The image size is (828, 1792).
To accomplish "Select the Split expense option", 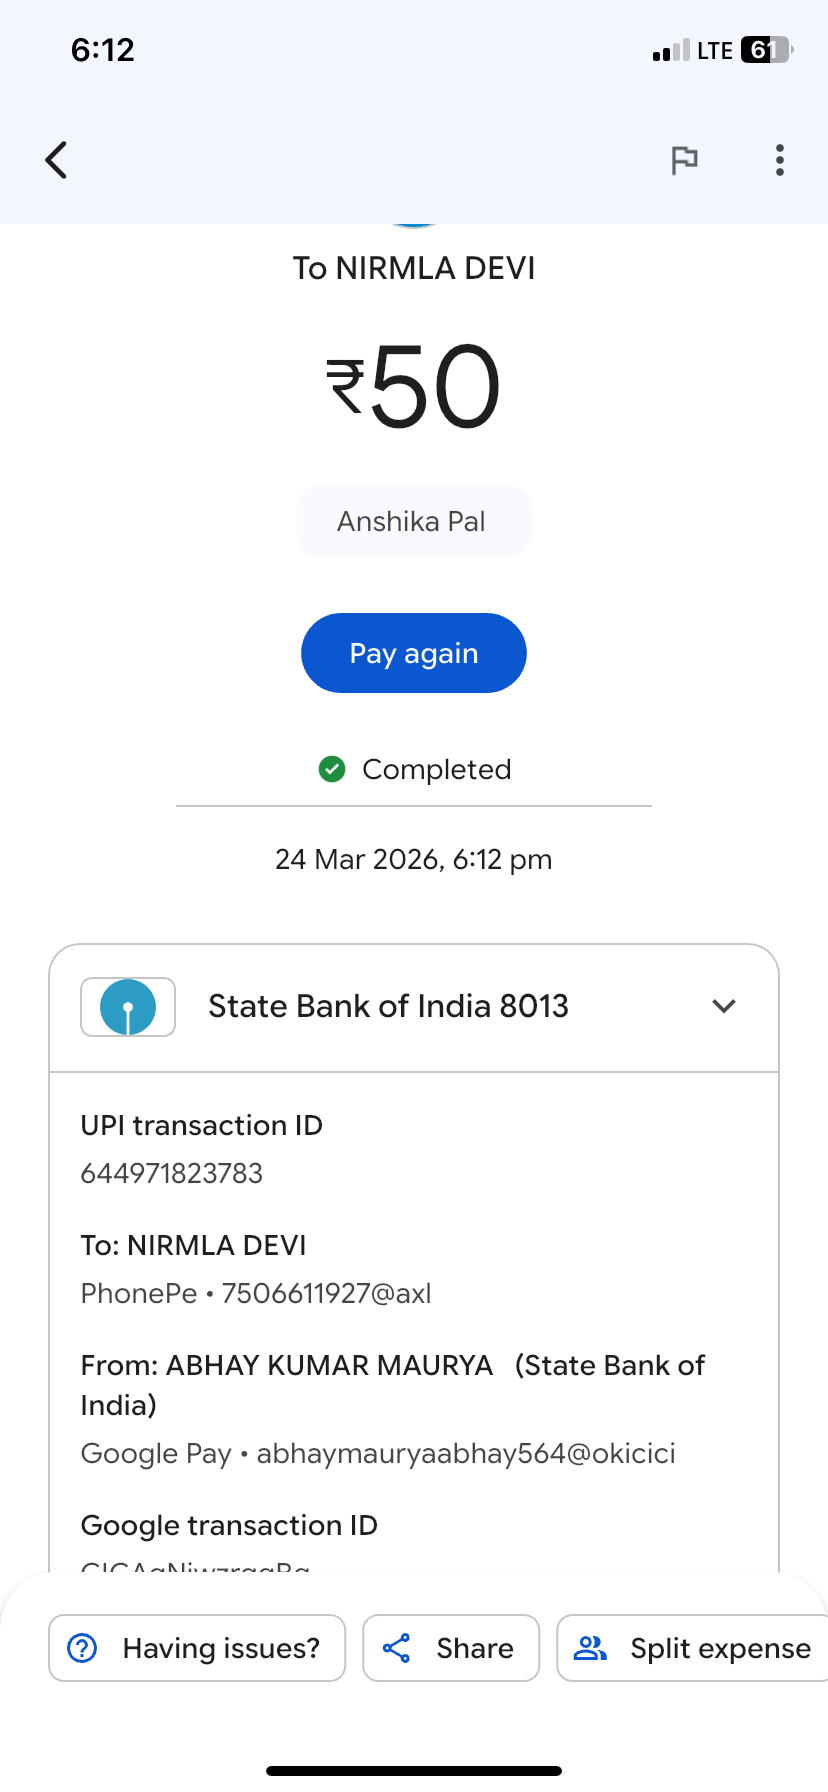I will coord(720,1648).
